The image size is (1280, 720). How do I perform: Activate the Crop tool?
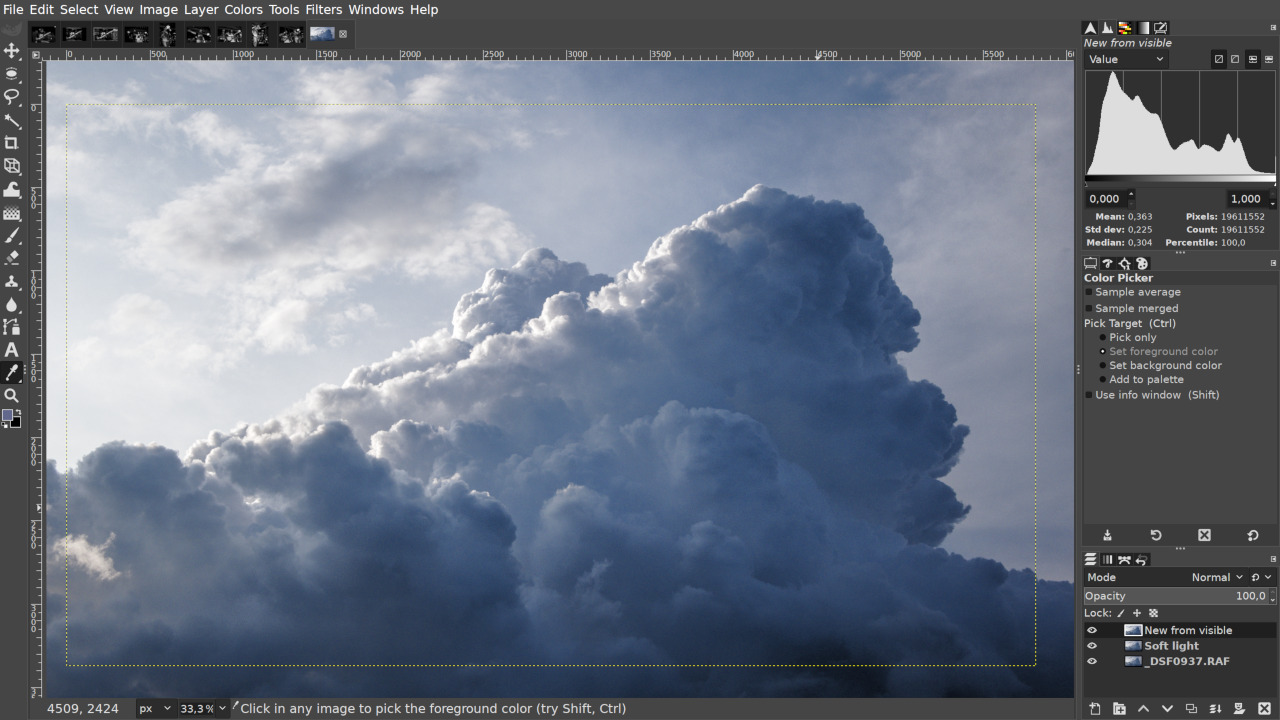(x=13, y=143)
